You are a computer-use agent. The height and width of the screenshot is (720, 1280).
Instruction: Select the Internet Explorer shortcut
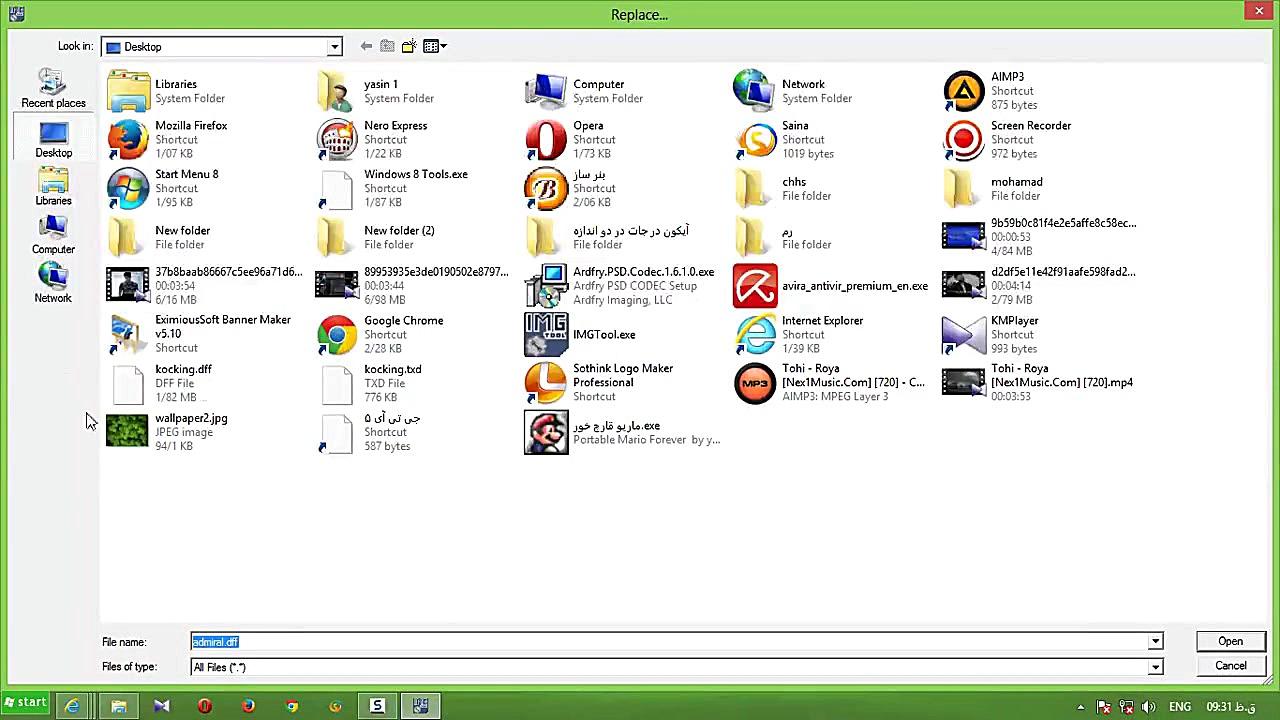click(x=799, y=334)
